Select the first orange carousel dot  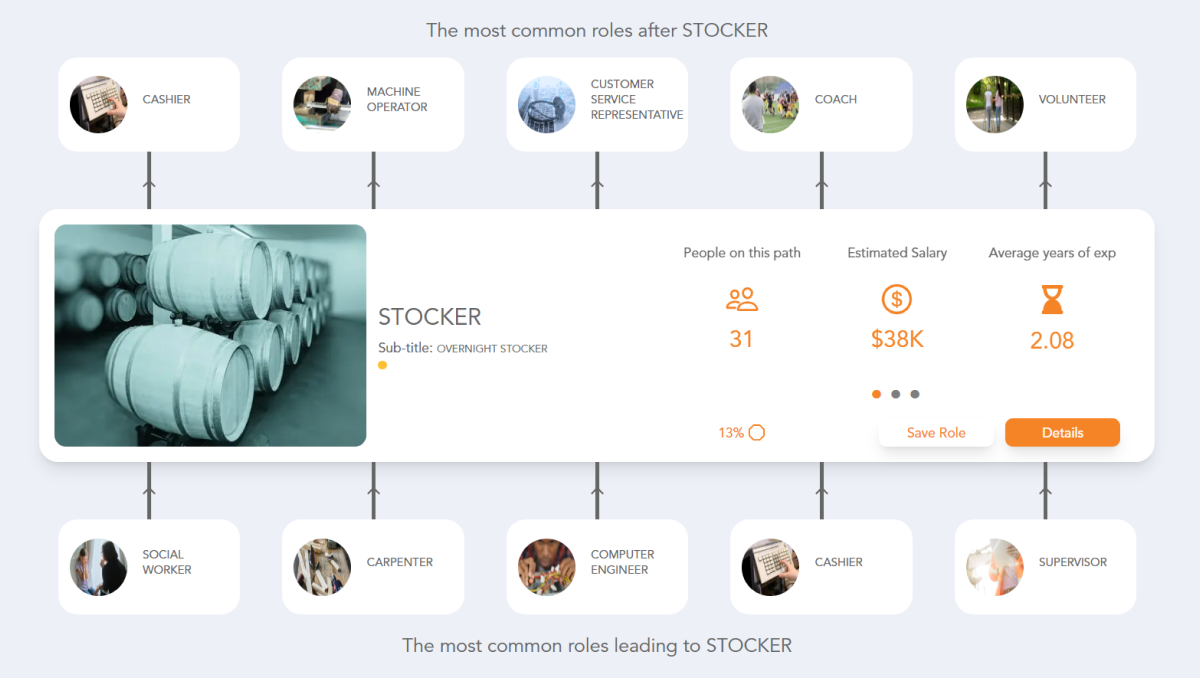coord(876,394)
